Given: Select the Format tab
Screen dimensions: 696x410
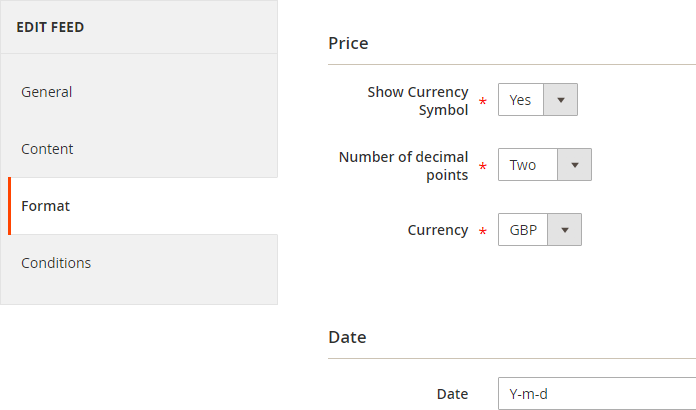Looking at the screenshot, I should (x=45, y=206).
